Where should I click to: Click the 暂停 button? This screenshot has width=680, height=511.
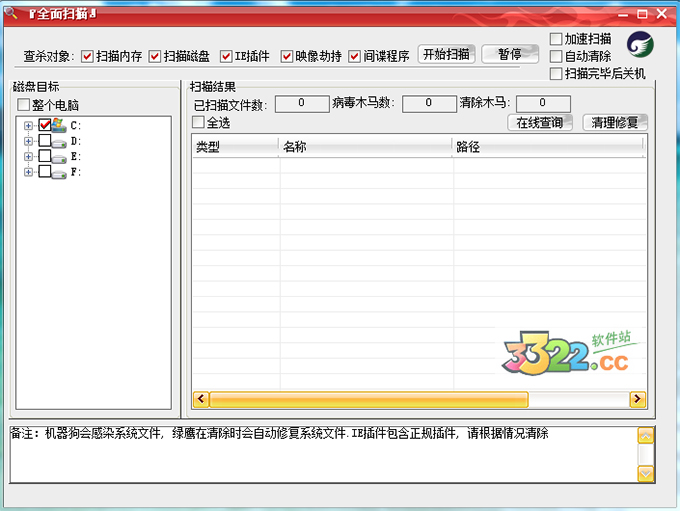tap(510, 54)
